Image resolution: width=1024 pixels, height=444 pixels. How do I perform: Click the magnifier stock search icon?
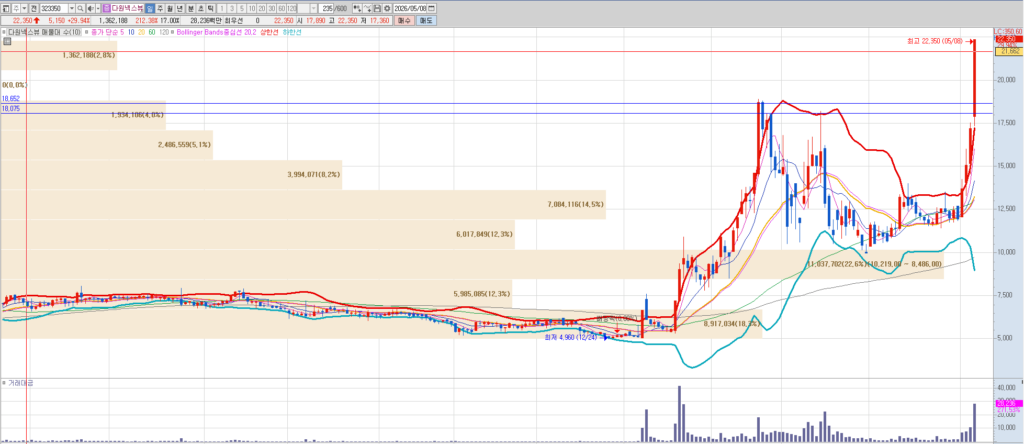coord(80,8)
